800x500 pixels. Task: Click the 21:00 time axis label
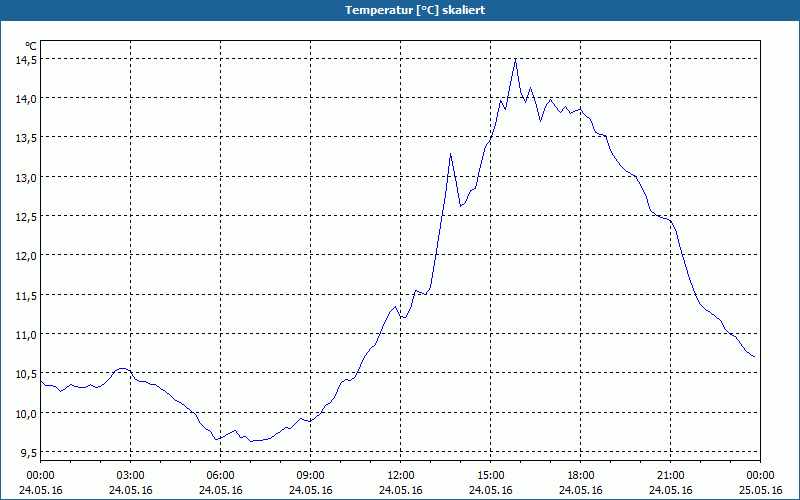(670, 476)
